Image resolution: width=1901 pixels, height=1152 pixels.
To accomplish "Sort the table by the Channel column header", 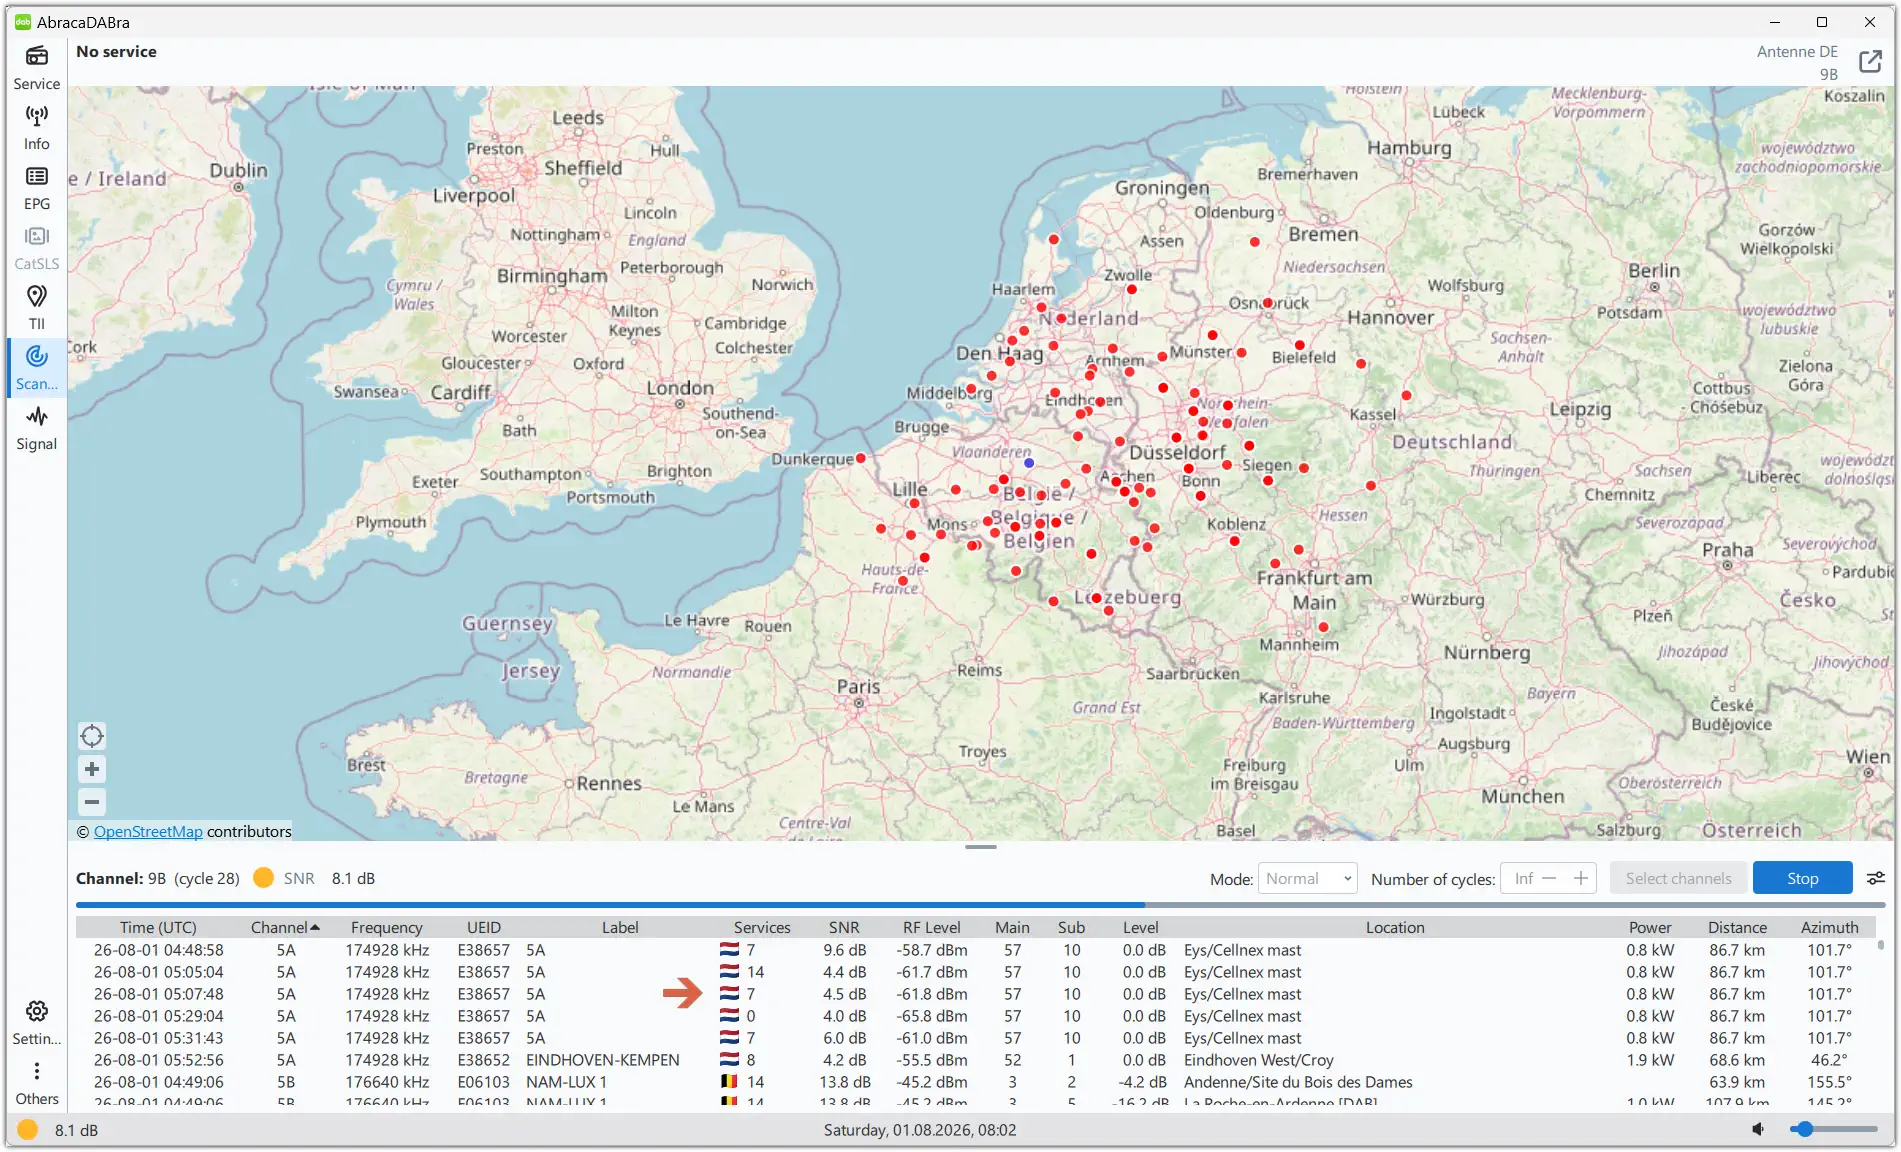I will 285,927.
